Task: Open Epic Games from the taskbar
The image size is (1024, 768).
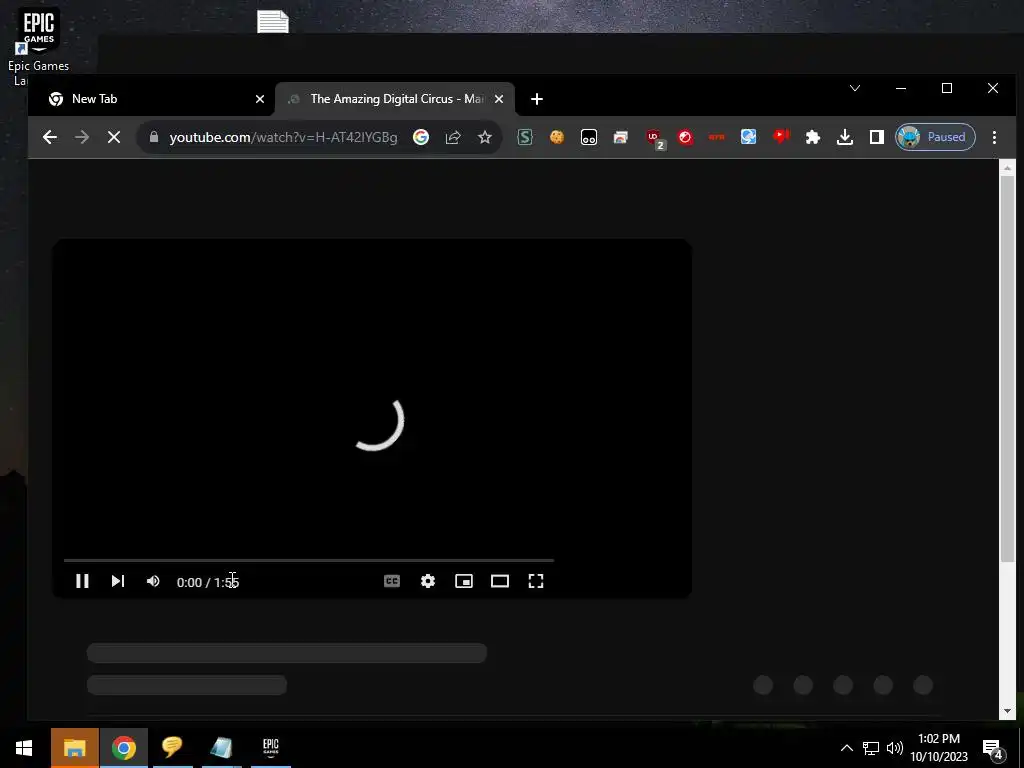Action: pos(270,748)
